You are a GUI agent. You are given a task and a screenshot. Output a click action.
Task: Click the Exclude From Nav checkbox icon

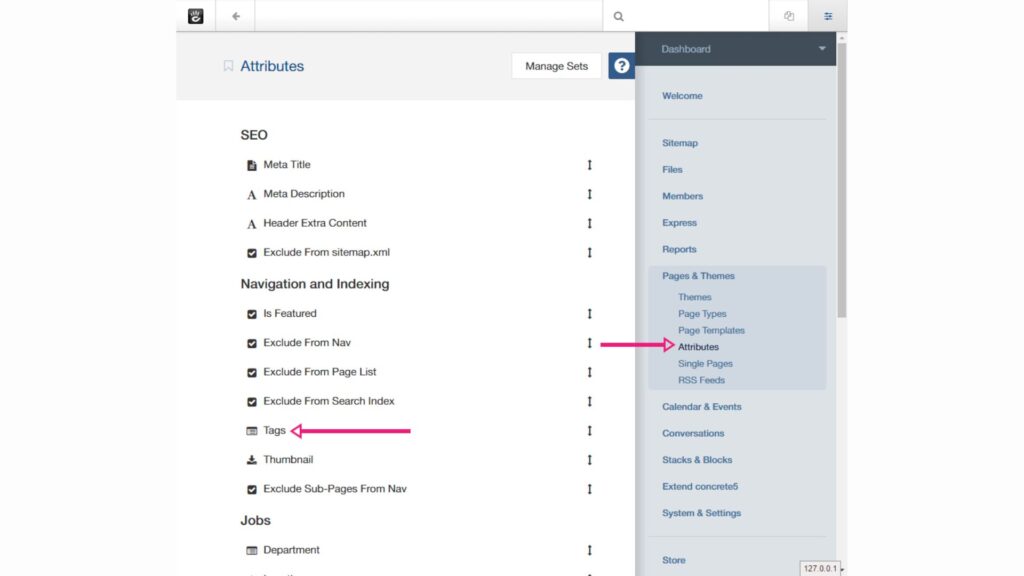pos(251,344)
